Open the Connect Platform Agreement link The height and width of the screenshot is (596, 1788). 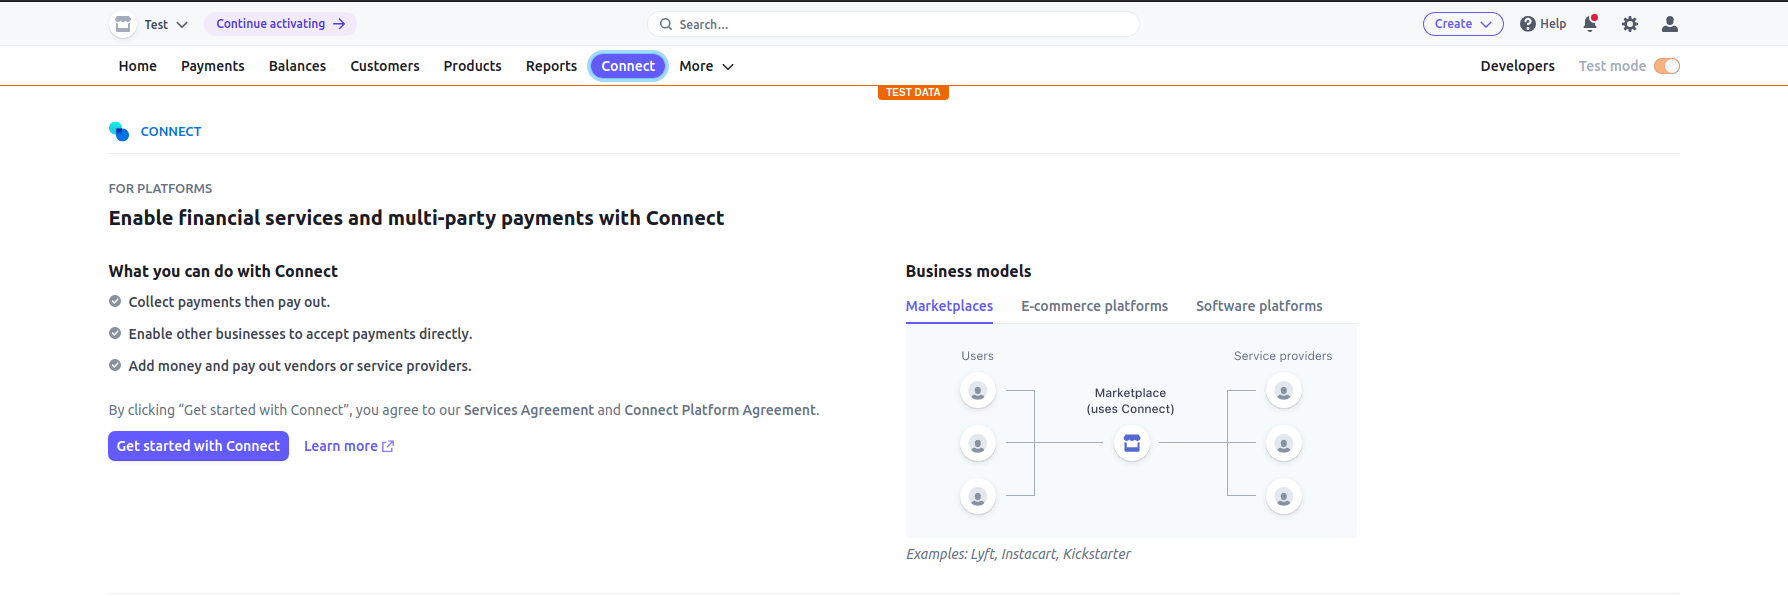pos(720,410)
